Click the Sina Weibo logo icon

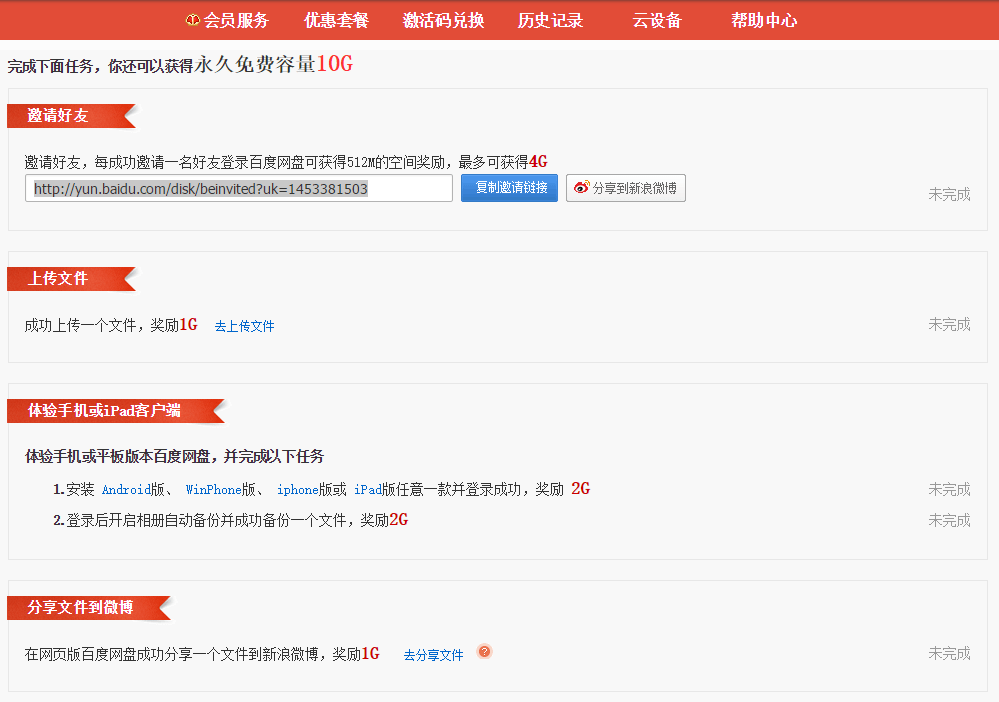(581, 188)
